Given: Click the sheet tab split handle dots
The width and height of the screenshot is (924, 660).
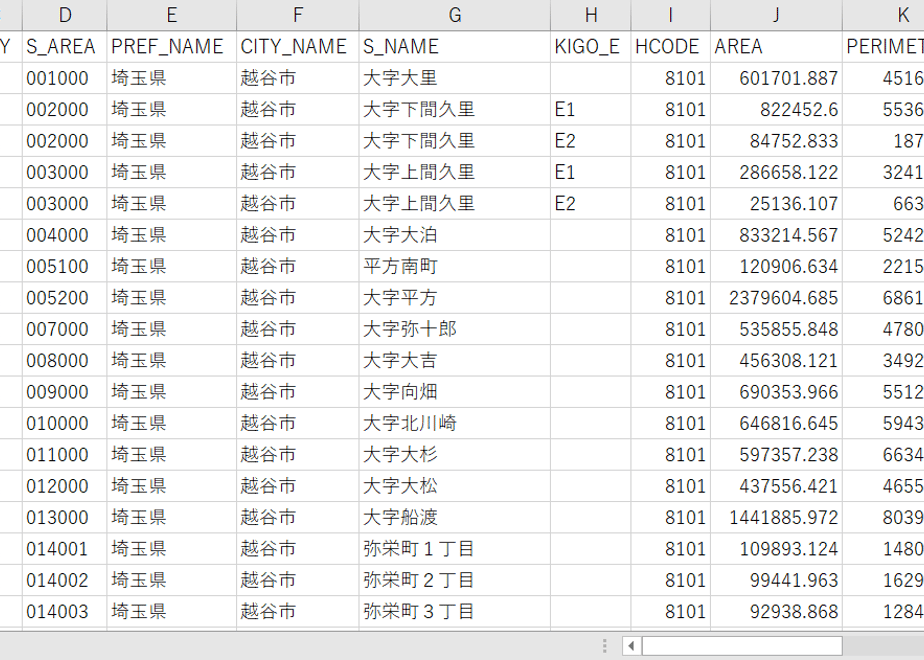Looking at the screenshot, I should (x=604, y=646).
